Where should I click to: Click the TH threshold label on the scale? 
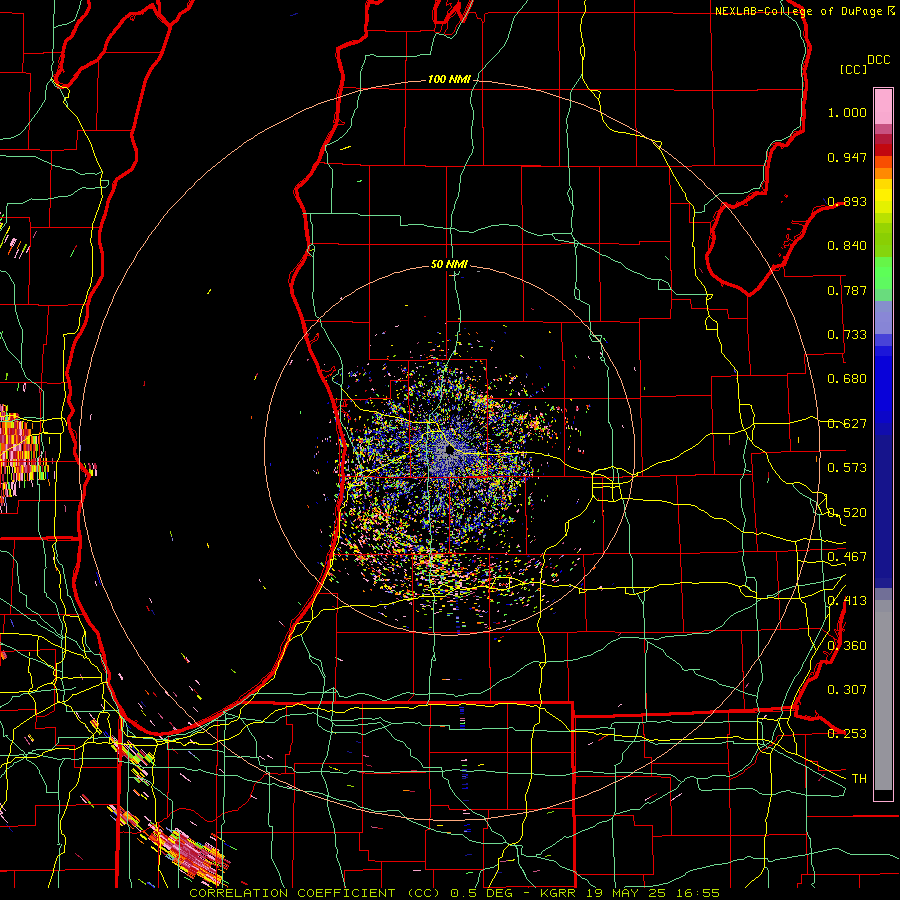(x=859, y=779)
